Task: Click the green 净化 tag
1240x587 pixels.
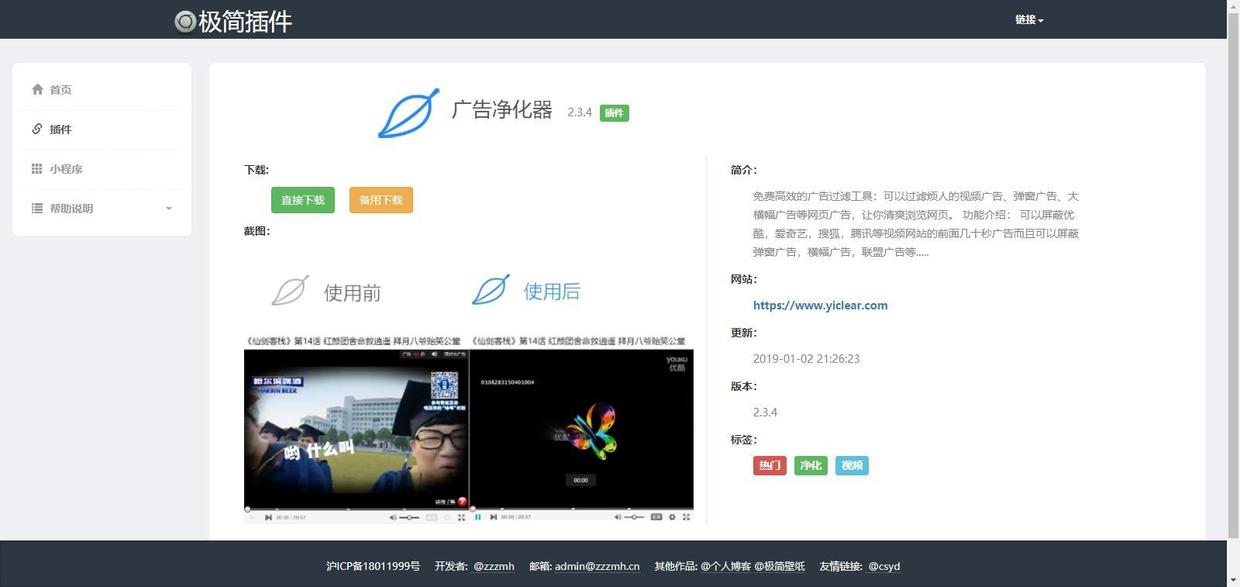Action: click(x=811, y=465)
